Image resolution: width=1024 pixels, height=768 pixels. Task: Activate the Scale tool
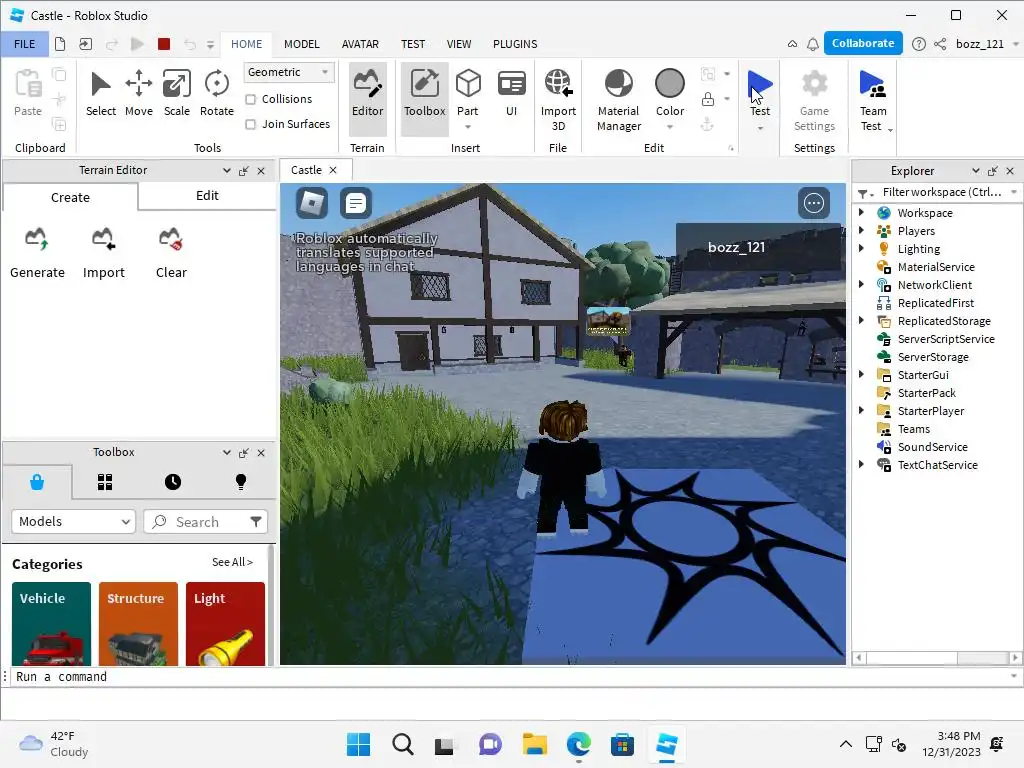click(x=176, y=94)
